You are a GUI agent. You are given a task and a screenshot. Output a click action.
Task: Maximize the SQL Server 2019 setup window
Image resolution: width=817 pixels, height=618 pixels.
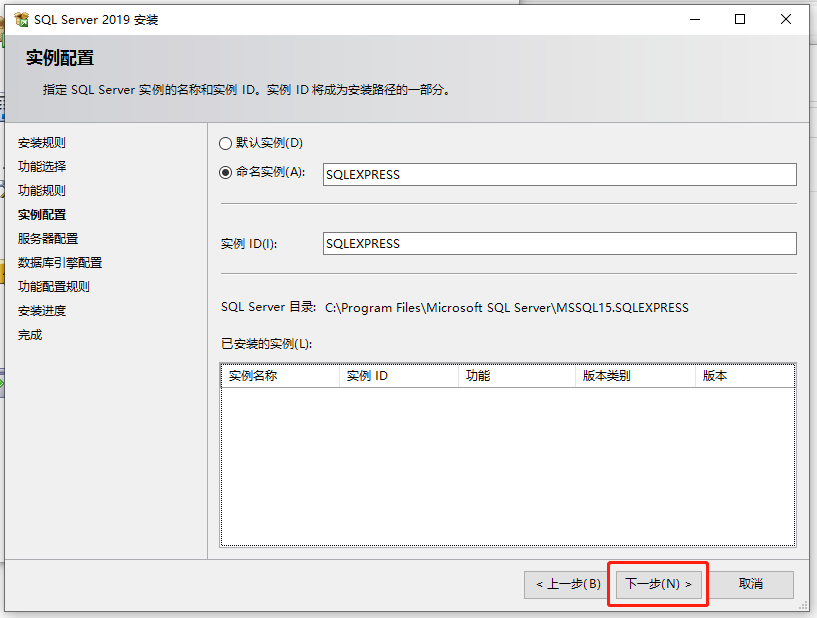(740, 19)
